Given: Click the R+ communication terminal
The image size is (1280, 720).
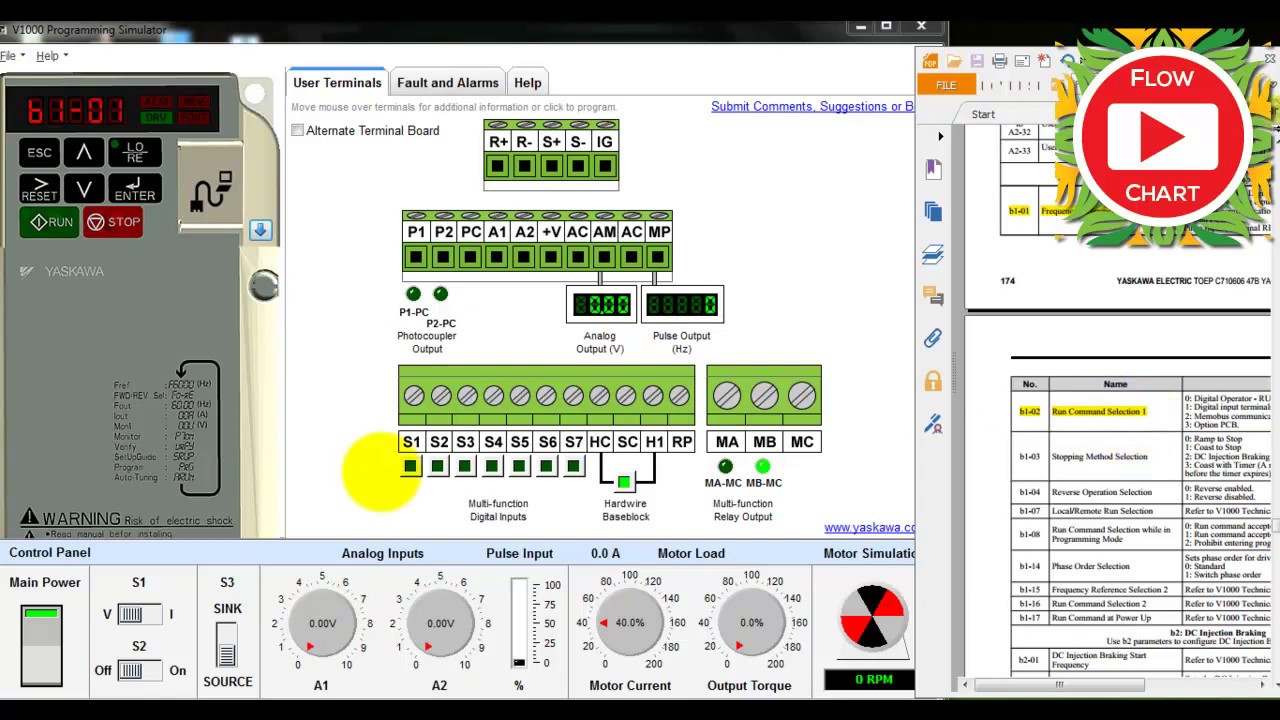Looking at the screenshot, I should point(497,166).
